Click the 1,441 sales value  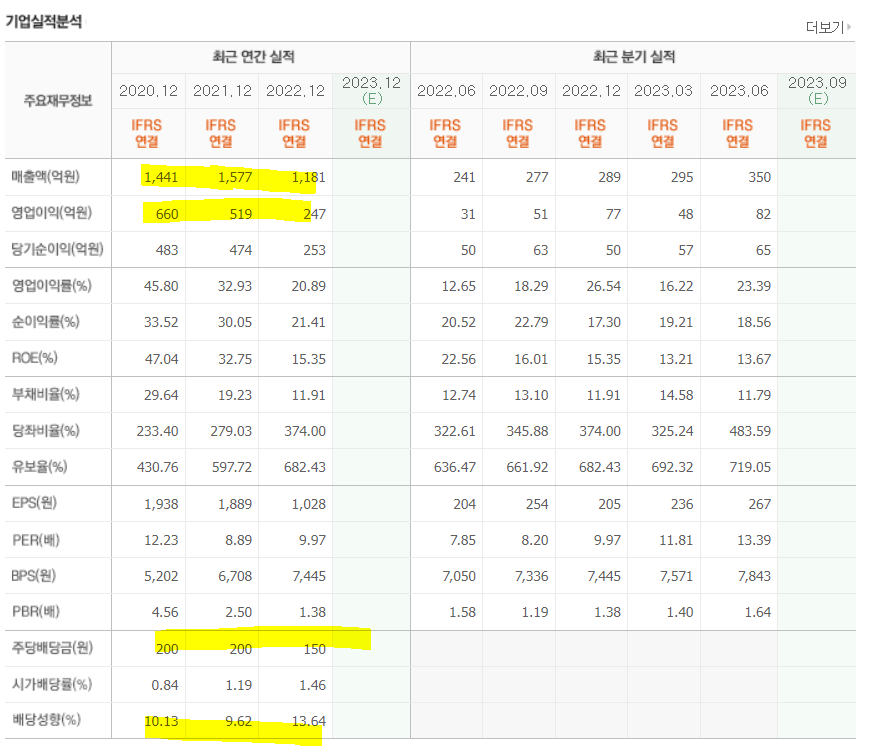tap(161, 177)
